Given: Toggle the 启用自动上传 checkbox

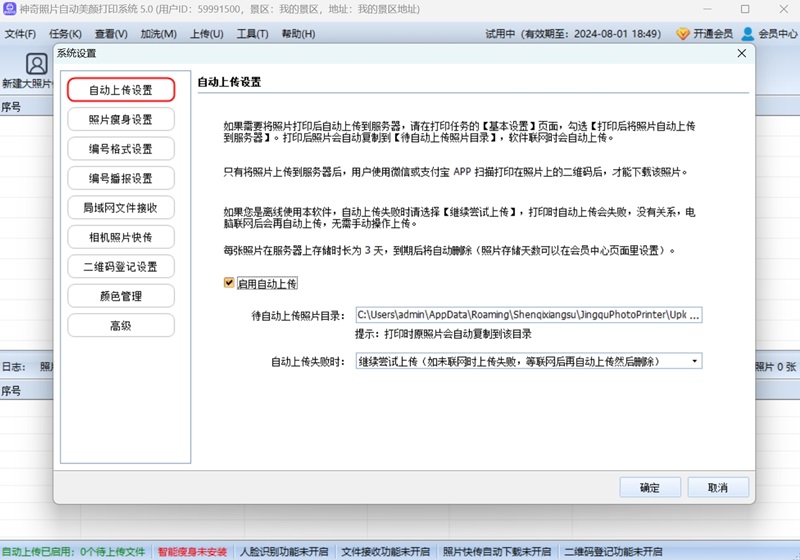Looking at the screenshot, I should pyautogui.click(x=229, y=283).
